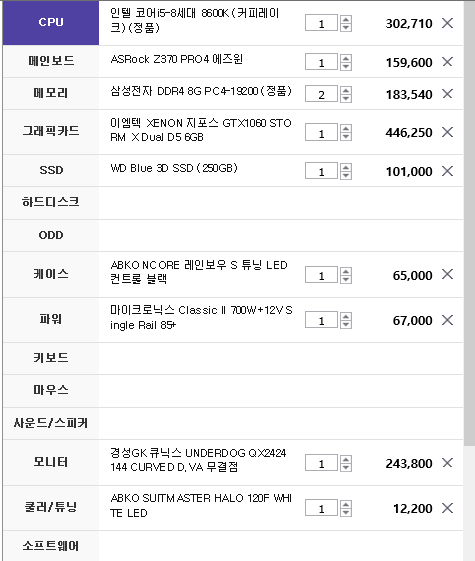Decrease memory quantity with down arrow
This screenshot has width=475, height=561.
pos(346,98)
